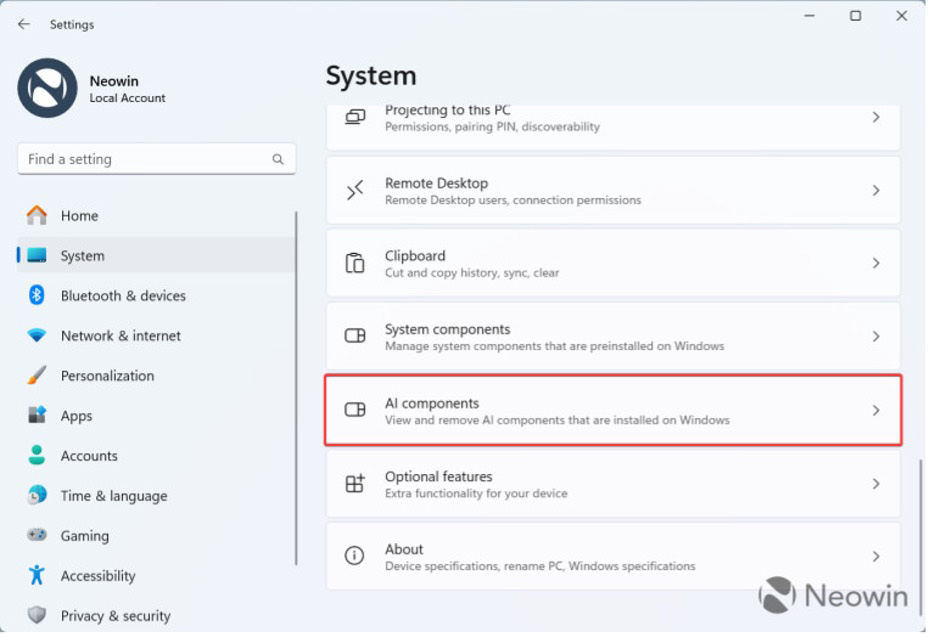
Task: Click the Privacy & security shield icon
Action: [37, 615]
